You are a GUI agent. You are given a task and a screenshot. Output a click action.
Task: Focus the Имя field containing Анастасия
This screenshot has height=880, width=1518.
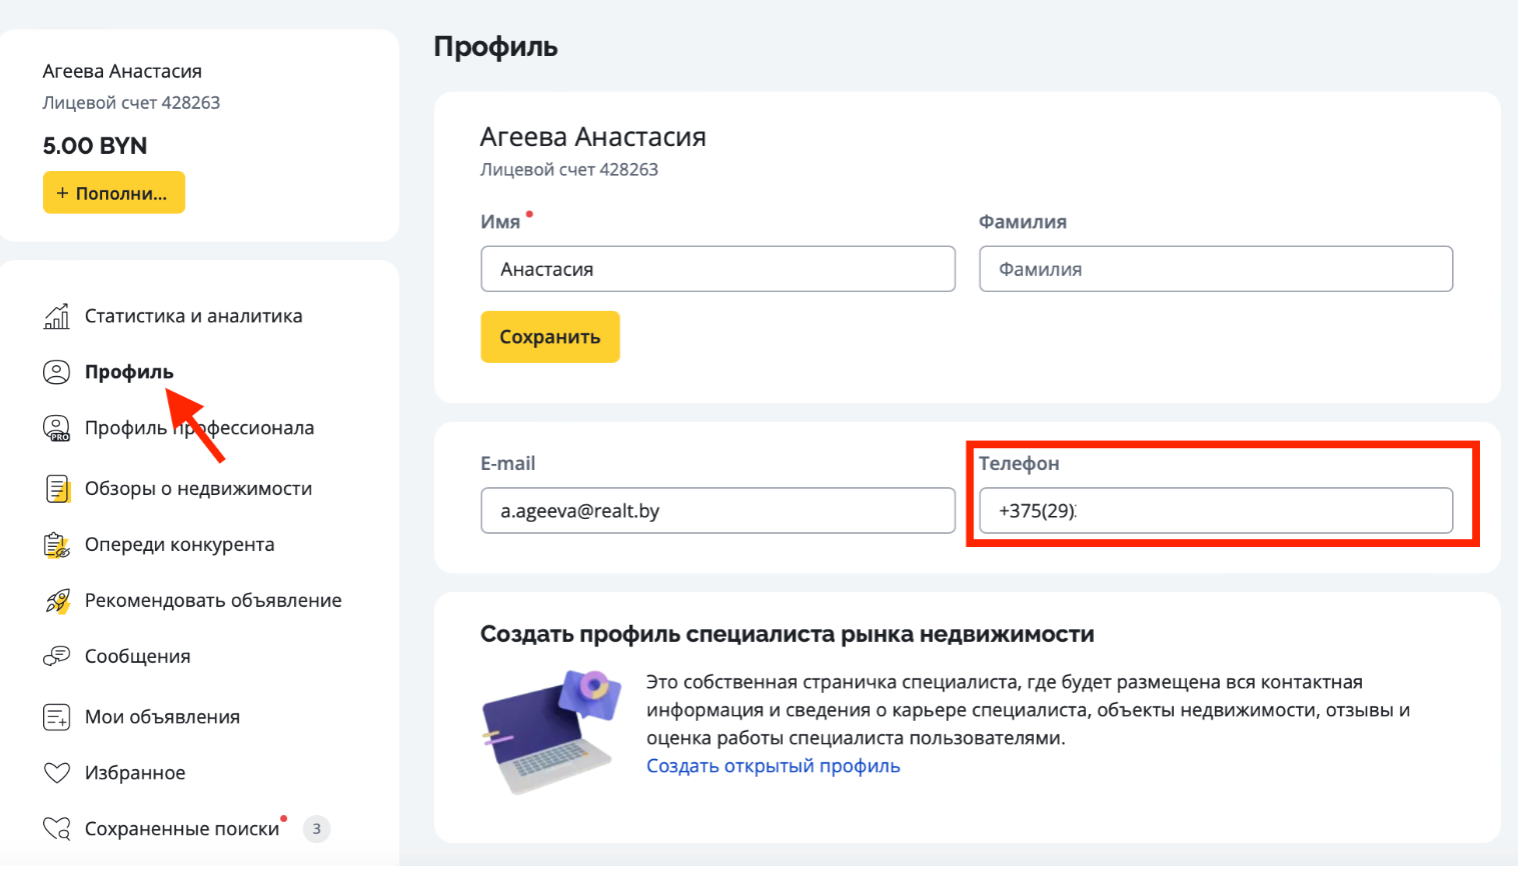coord(717,269)
